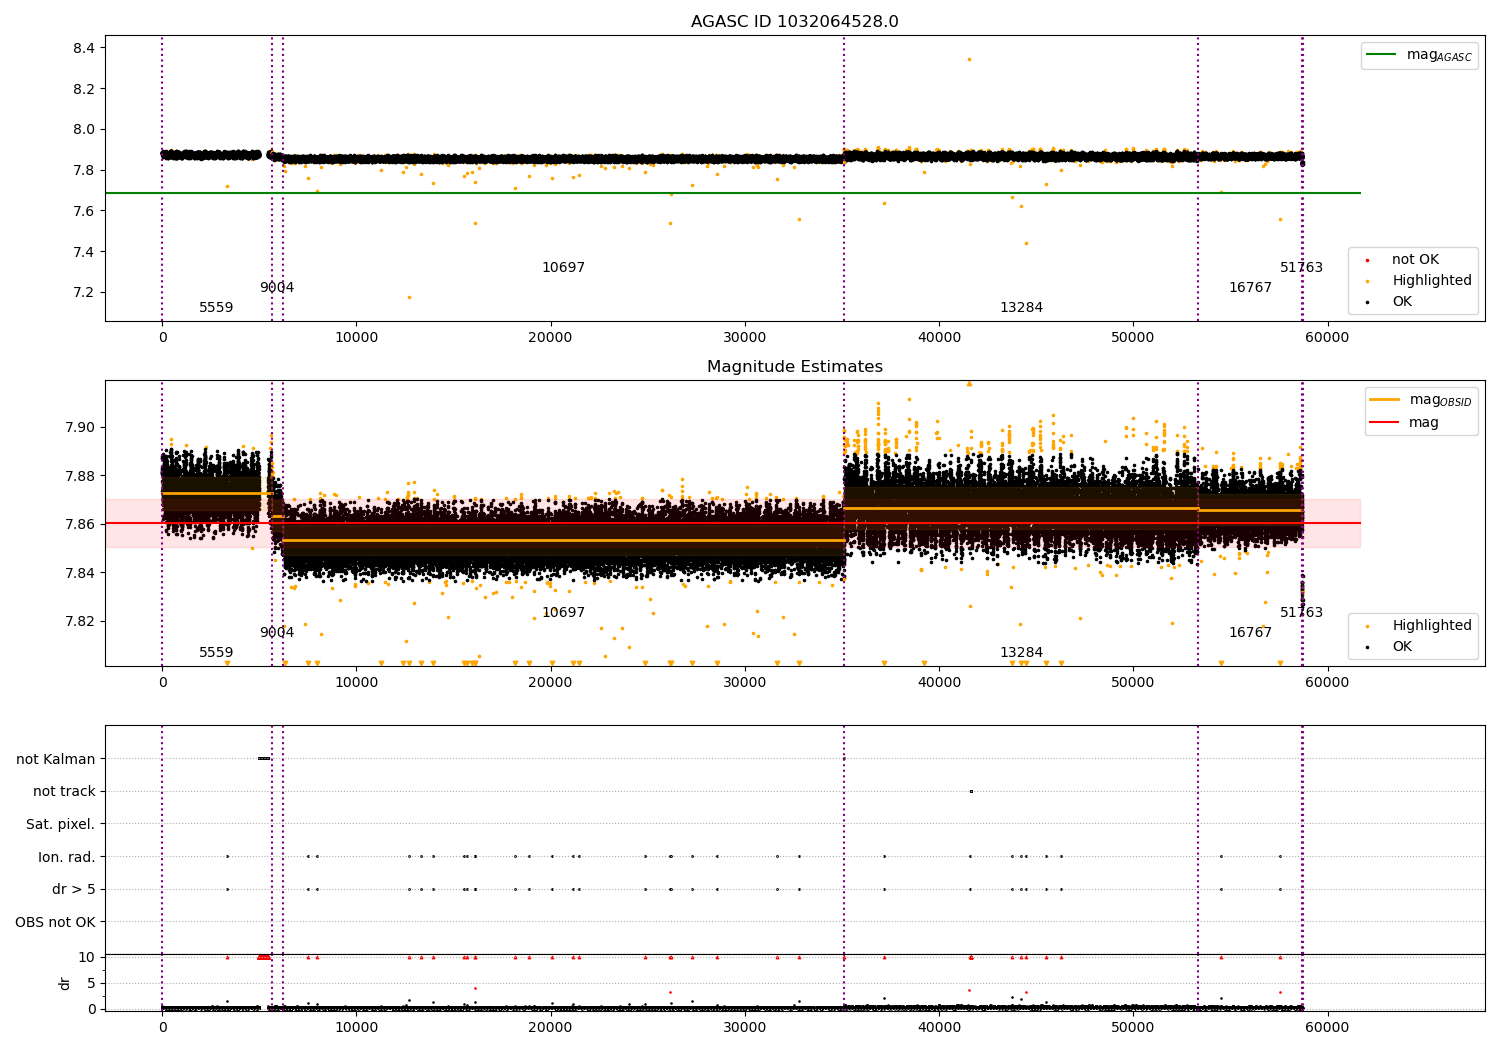
Task: Click obsid label 5559 in the middle plot
Action: point(216,653)
